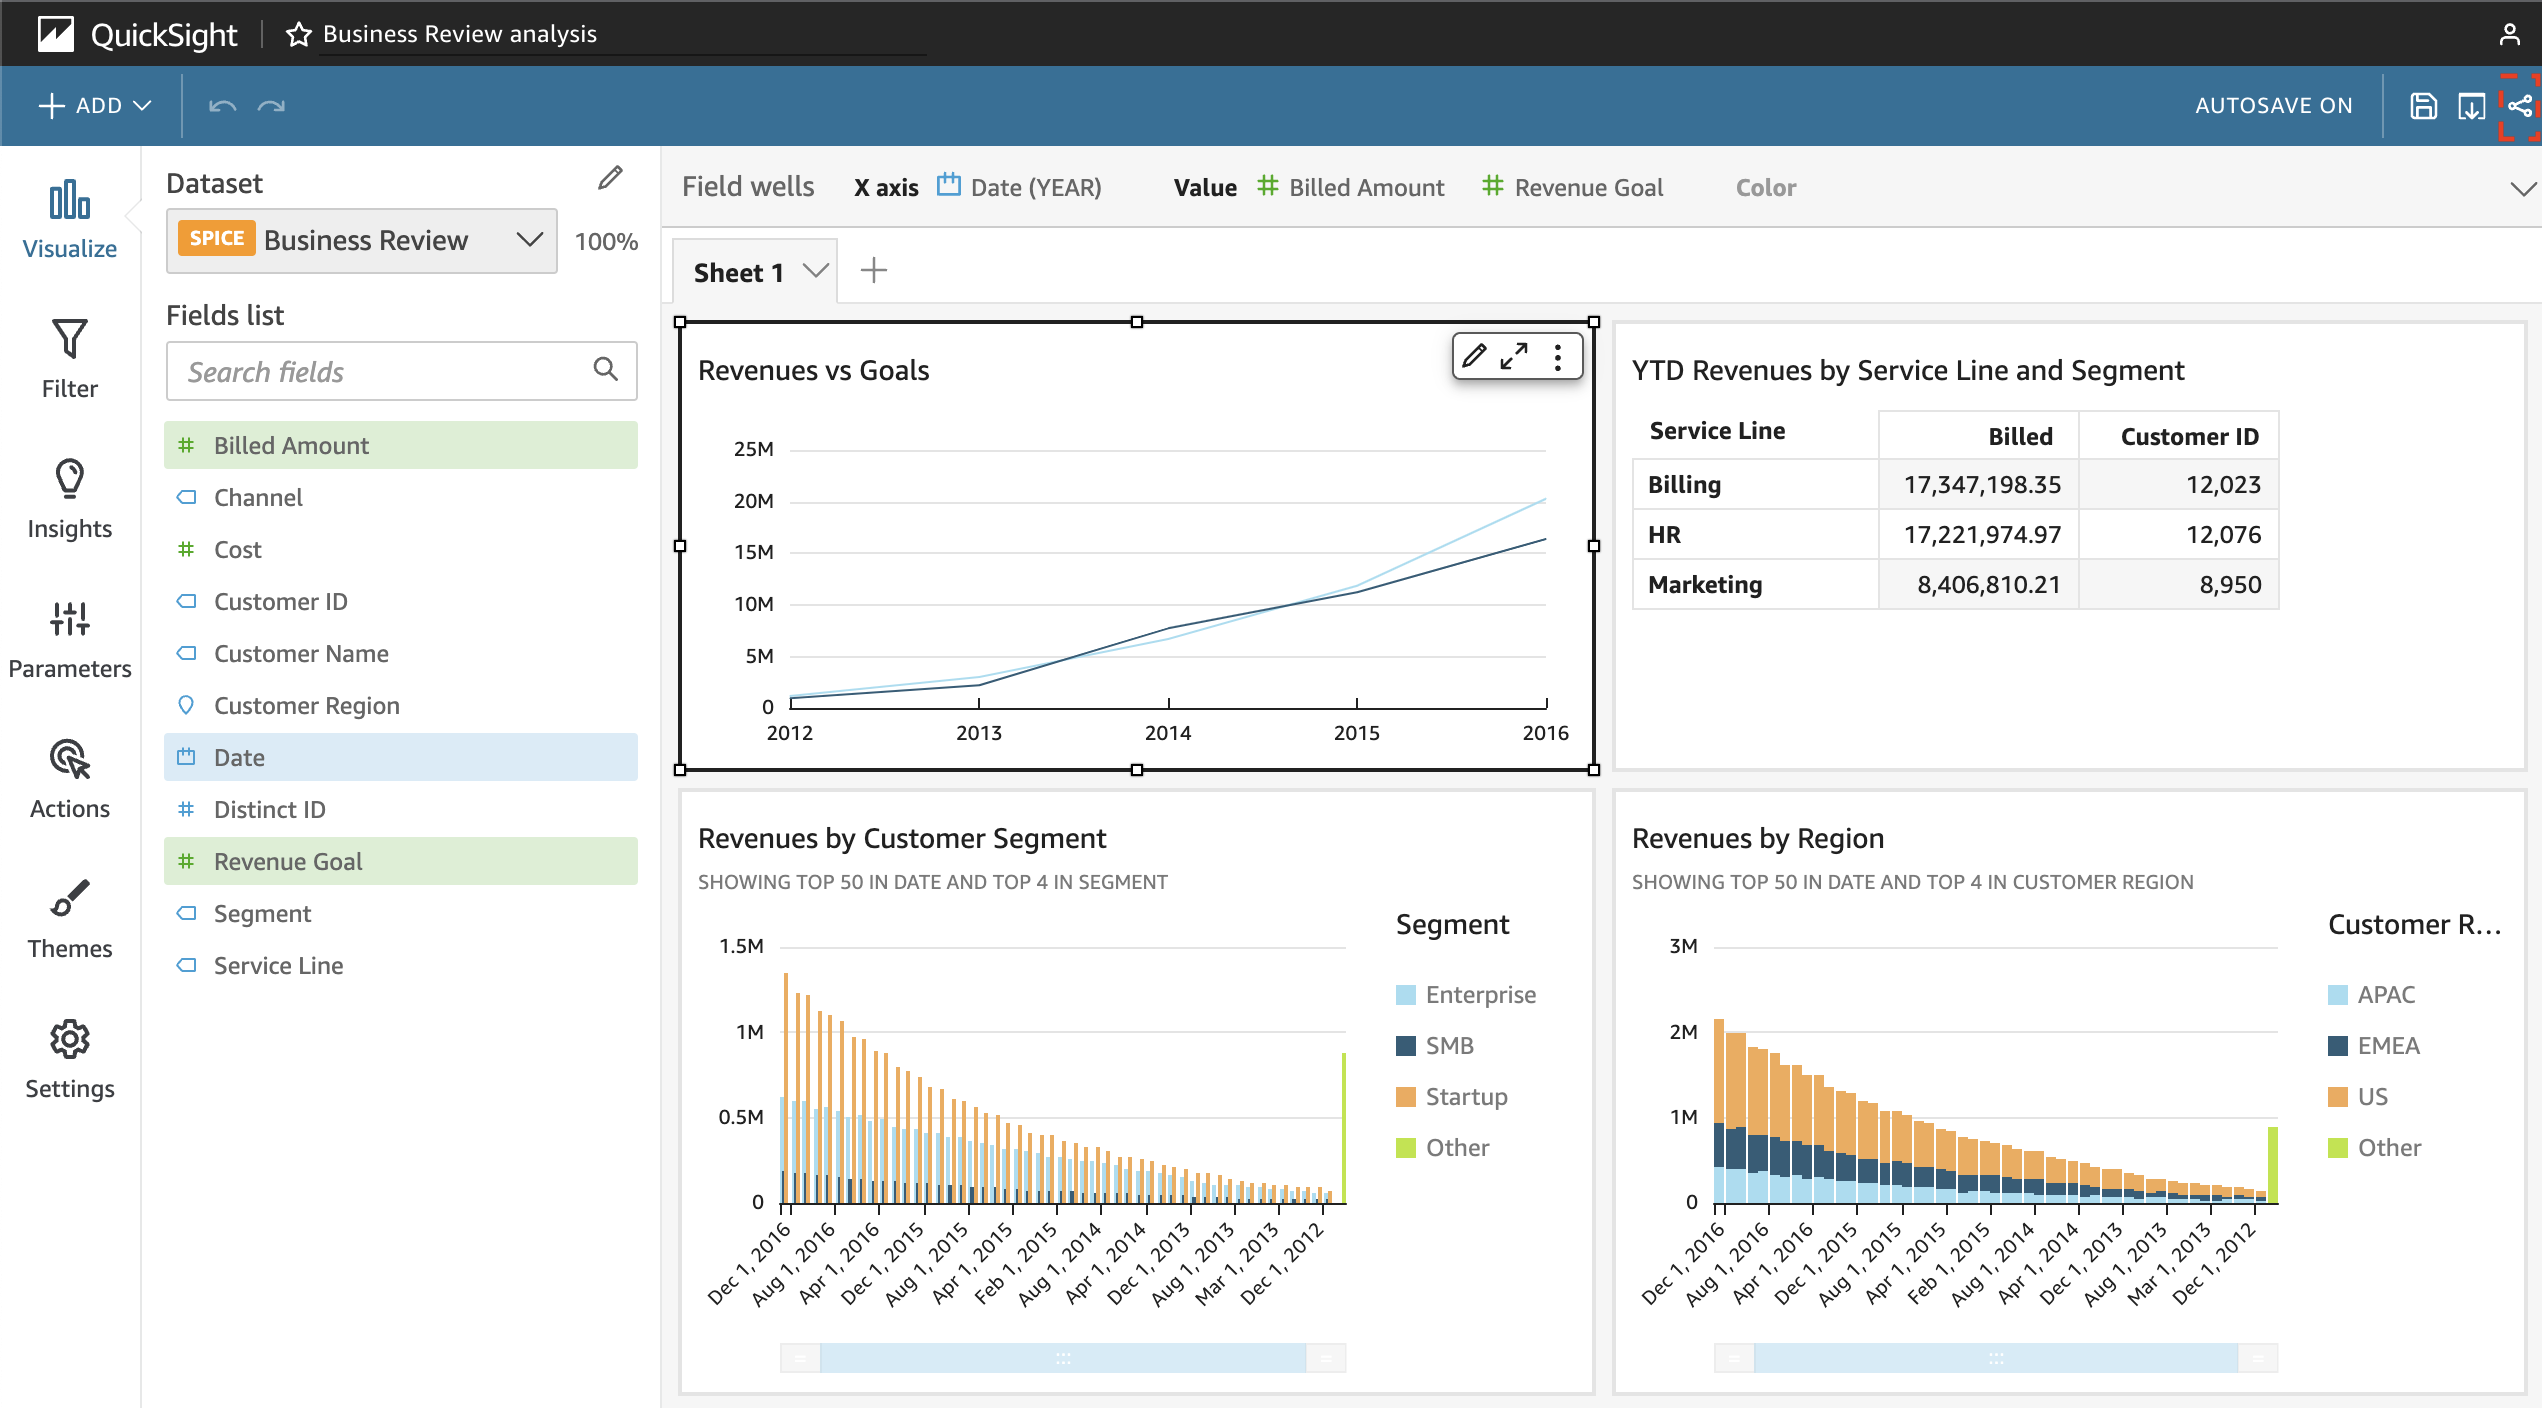Select the Service Line field
This screenshot has width=2542, height=1408.
point(401,965)
